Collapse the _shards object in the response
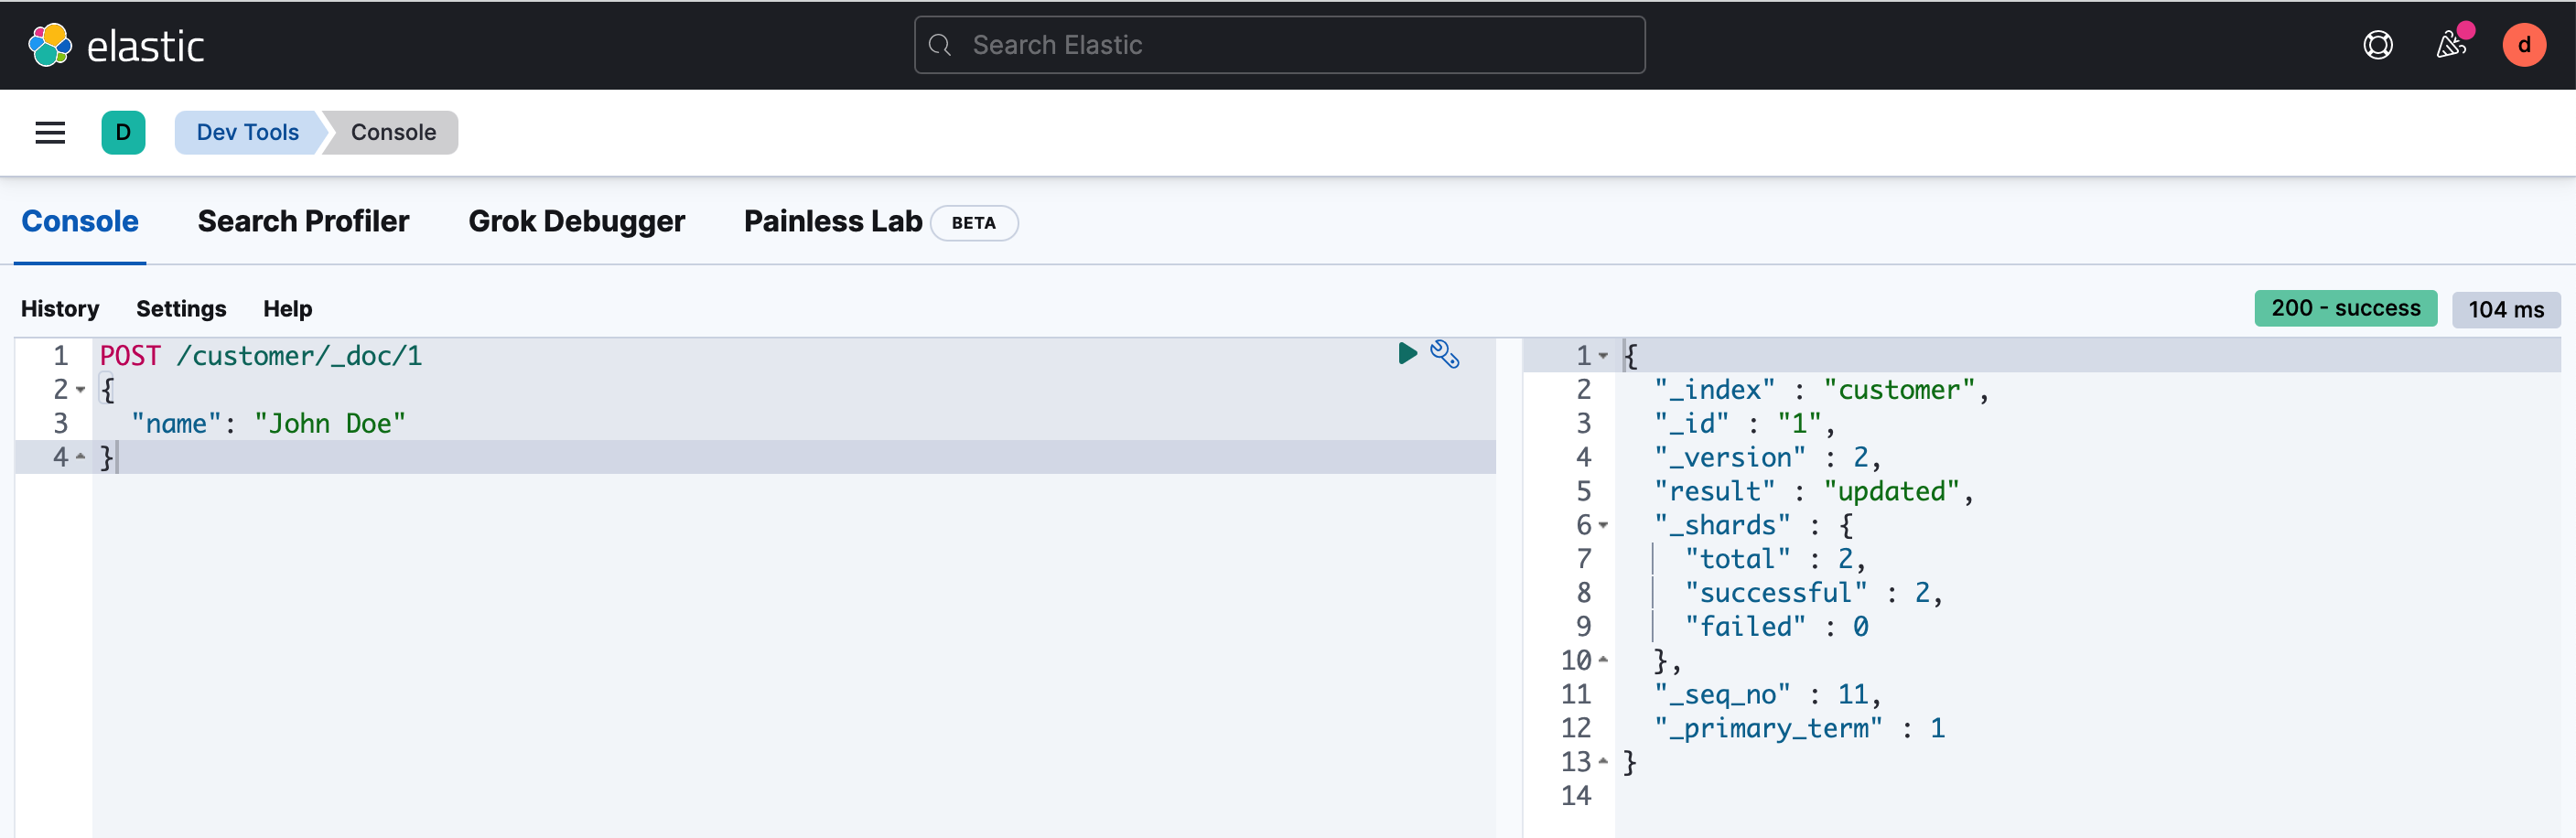 (x=1604, y=525)
